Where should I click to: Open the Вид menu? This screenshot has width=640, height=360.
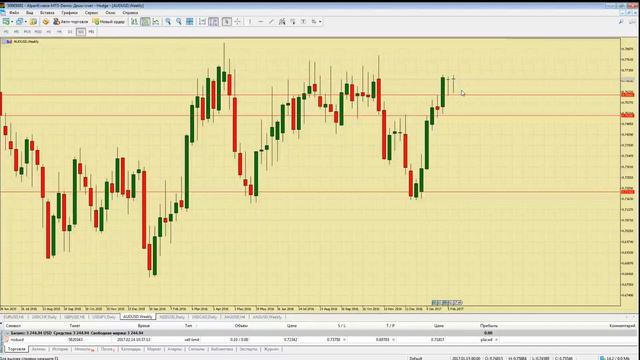tap(29, 13)
